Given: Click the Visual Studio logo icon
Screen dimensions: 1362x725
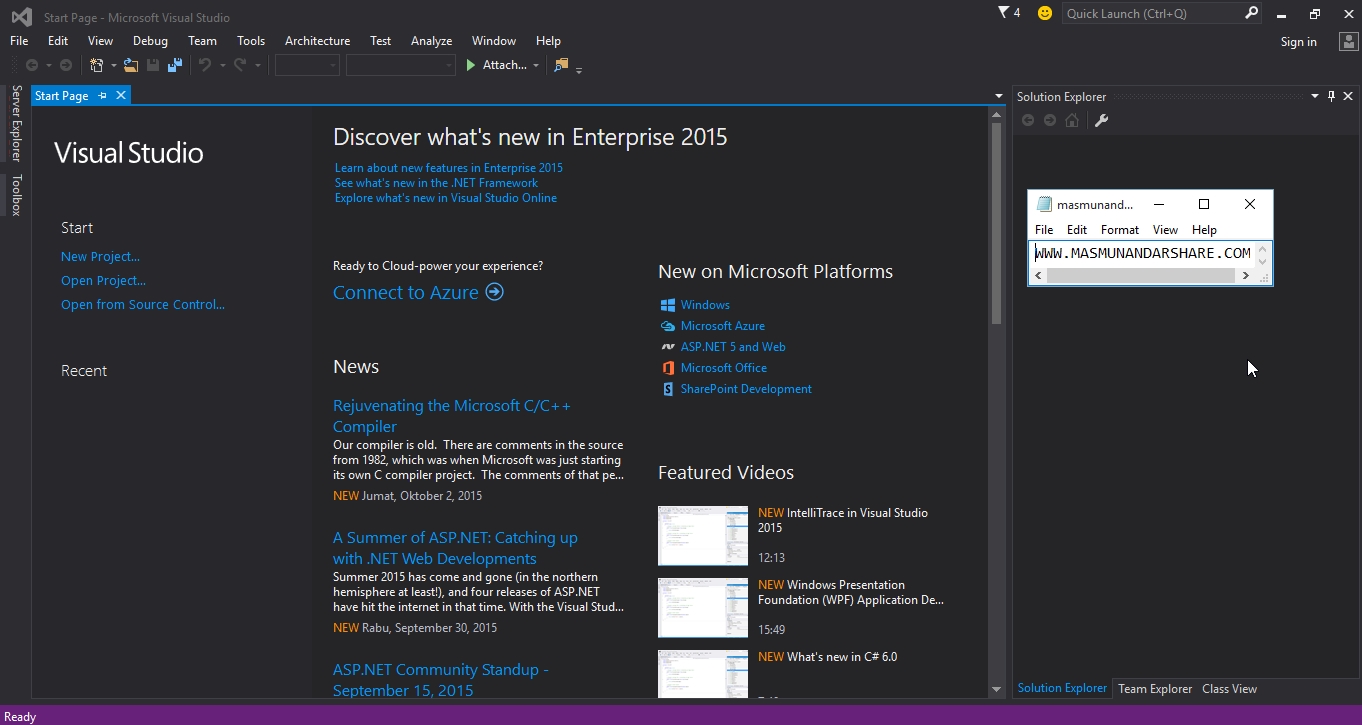Looking at the screenshot, I should pyautogui.click(x=21, y=16).
